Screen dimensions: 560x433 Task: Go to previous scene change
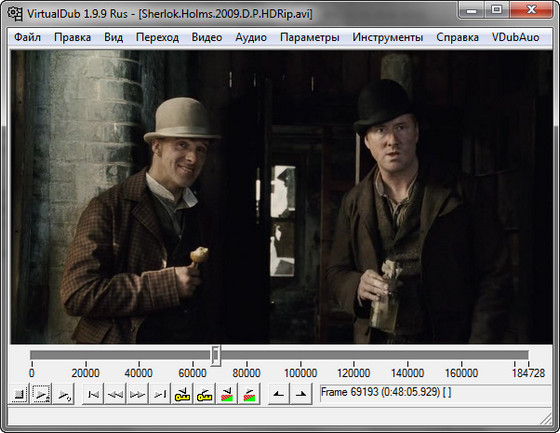pyautogui.click(x=226, y=394)
